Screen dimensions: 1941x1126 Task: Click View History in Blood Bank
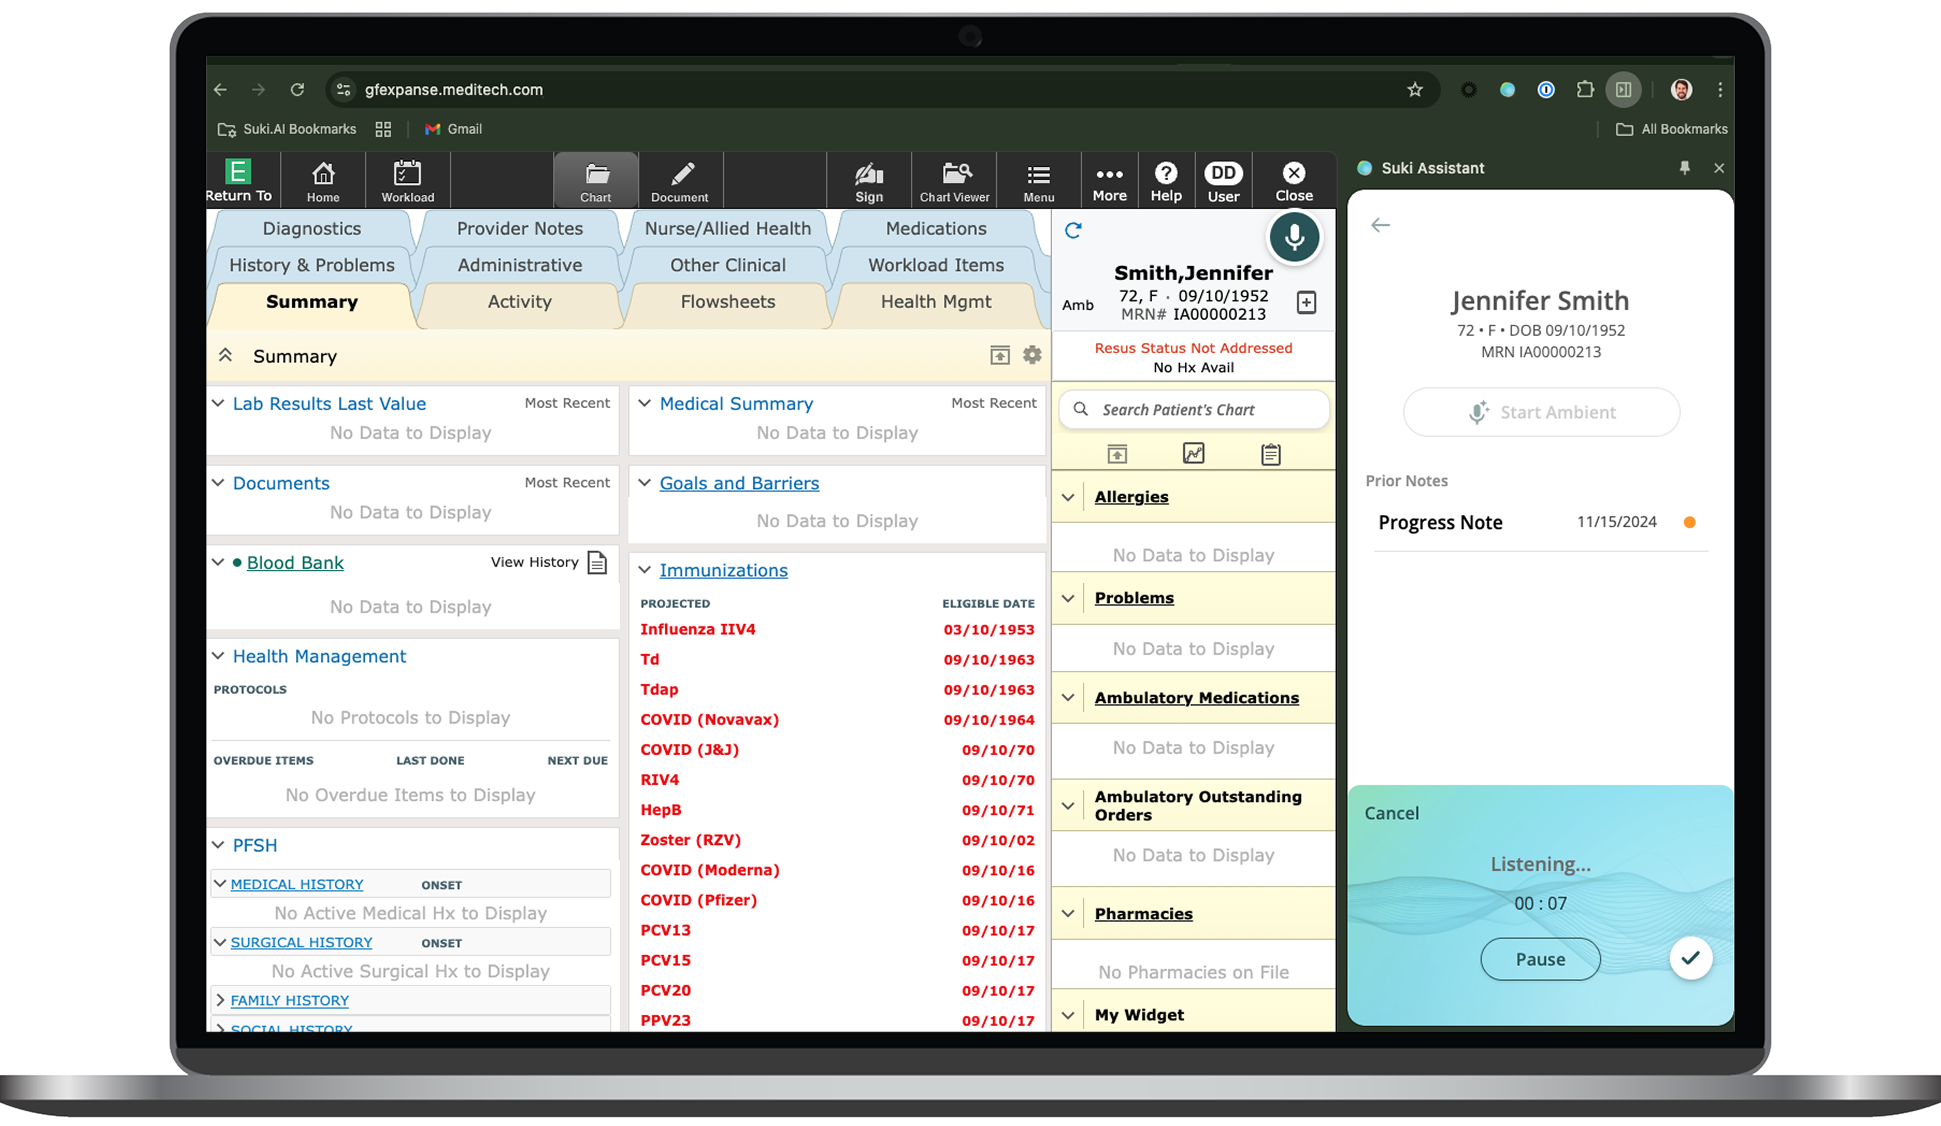click(x=534, y=562)
